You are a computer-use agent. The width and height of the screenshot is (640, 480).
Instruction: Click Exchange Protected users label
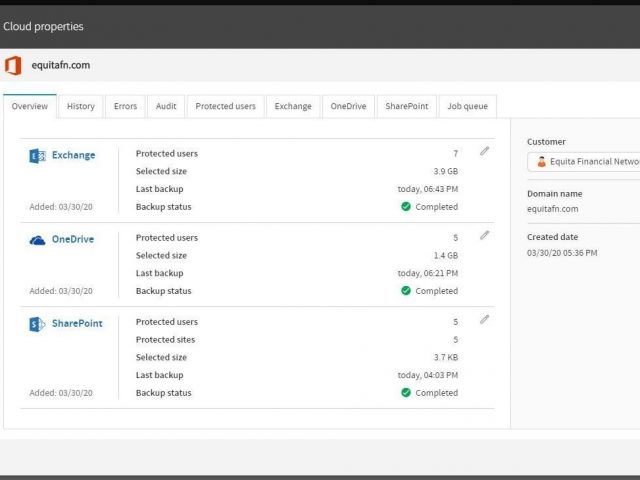(x=167, y=154)
